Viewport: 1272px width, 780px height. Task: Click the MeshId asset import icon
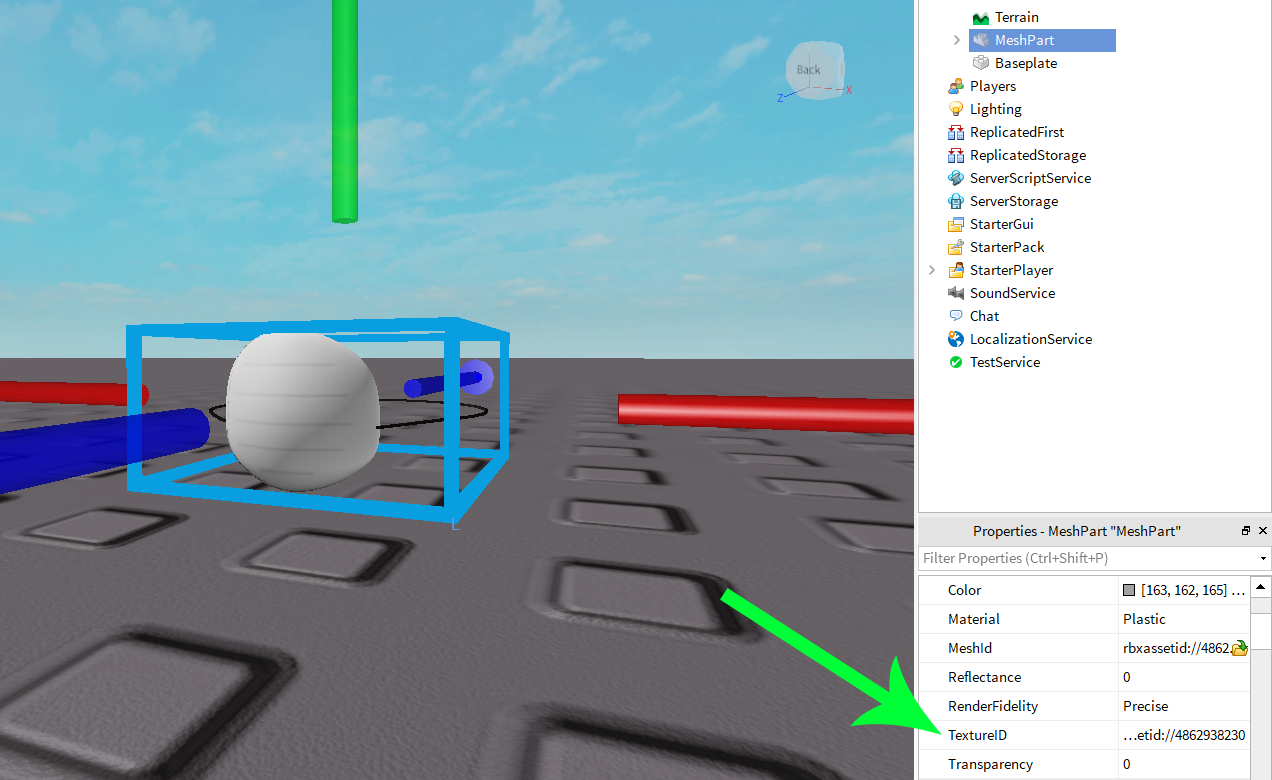click(x=1240, y=648)
